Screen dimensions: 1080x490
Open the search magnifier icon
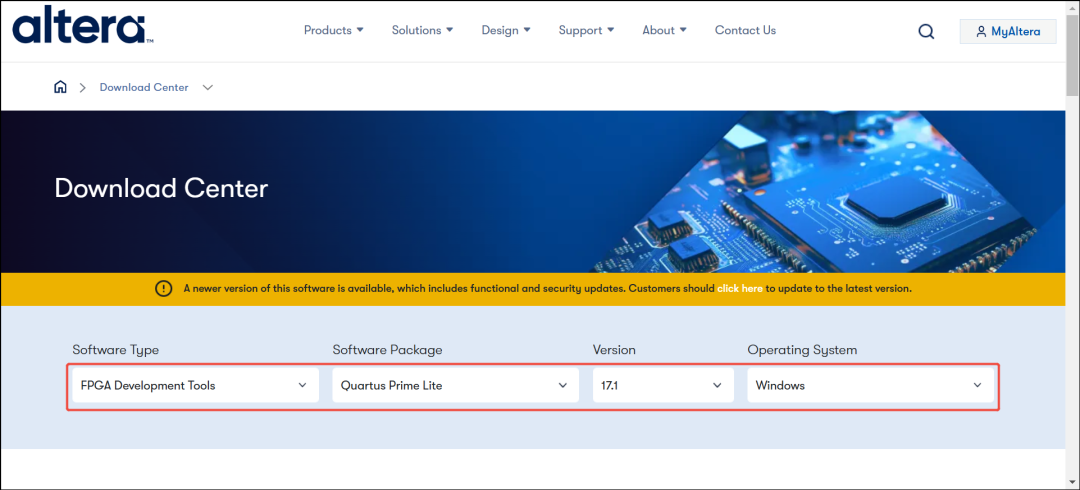[x=926, y=32]
